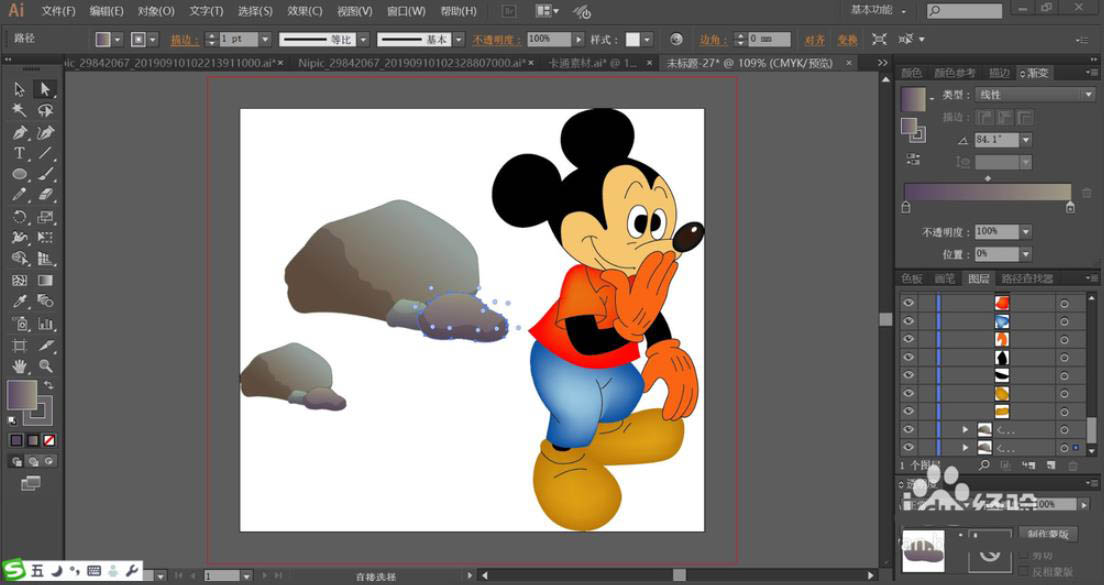The height and width of the screenshot is (585, 1104).
Task: Hide the top layer via eye icon
Action: click(x=908, y=303)
